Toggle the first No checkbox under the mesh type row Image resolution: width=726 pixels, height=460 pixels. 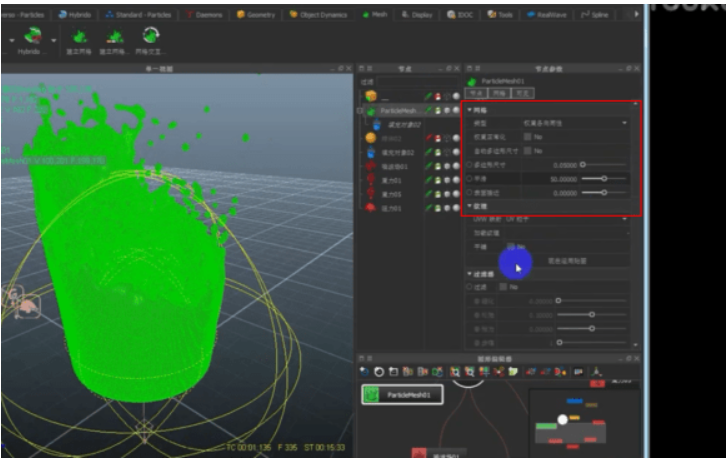click(x=528, y=136)
